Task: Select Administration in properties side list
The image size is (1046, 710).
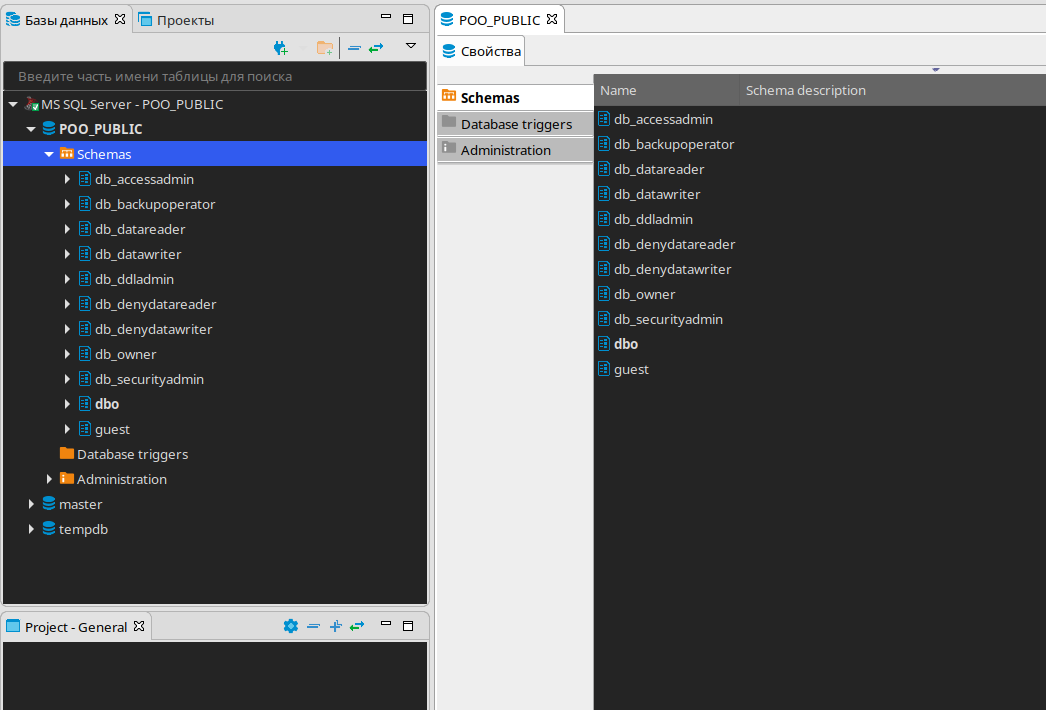Action: [x=515, y=150]
